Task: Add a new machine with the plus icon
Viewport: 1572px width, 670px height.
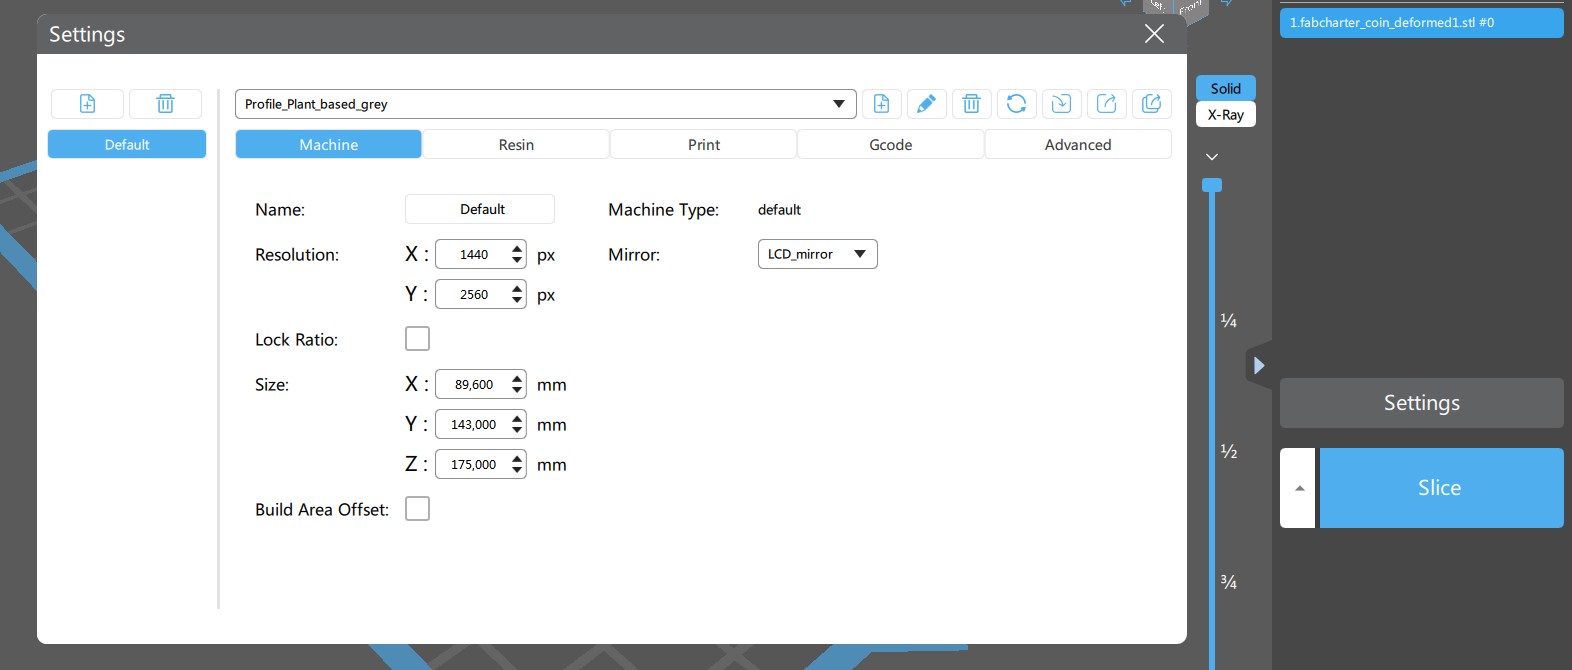Action: pos(87,104)
